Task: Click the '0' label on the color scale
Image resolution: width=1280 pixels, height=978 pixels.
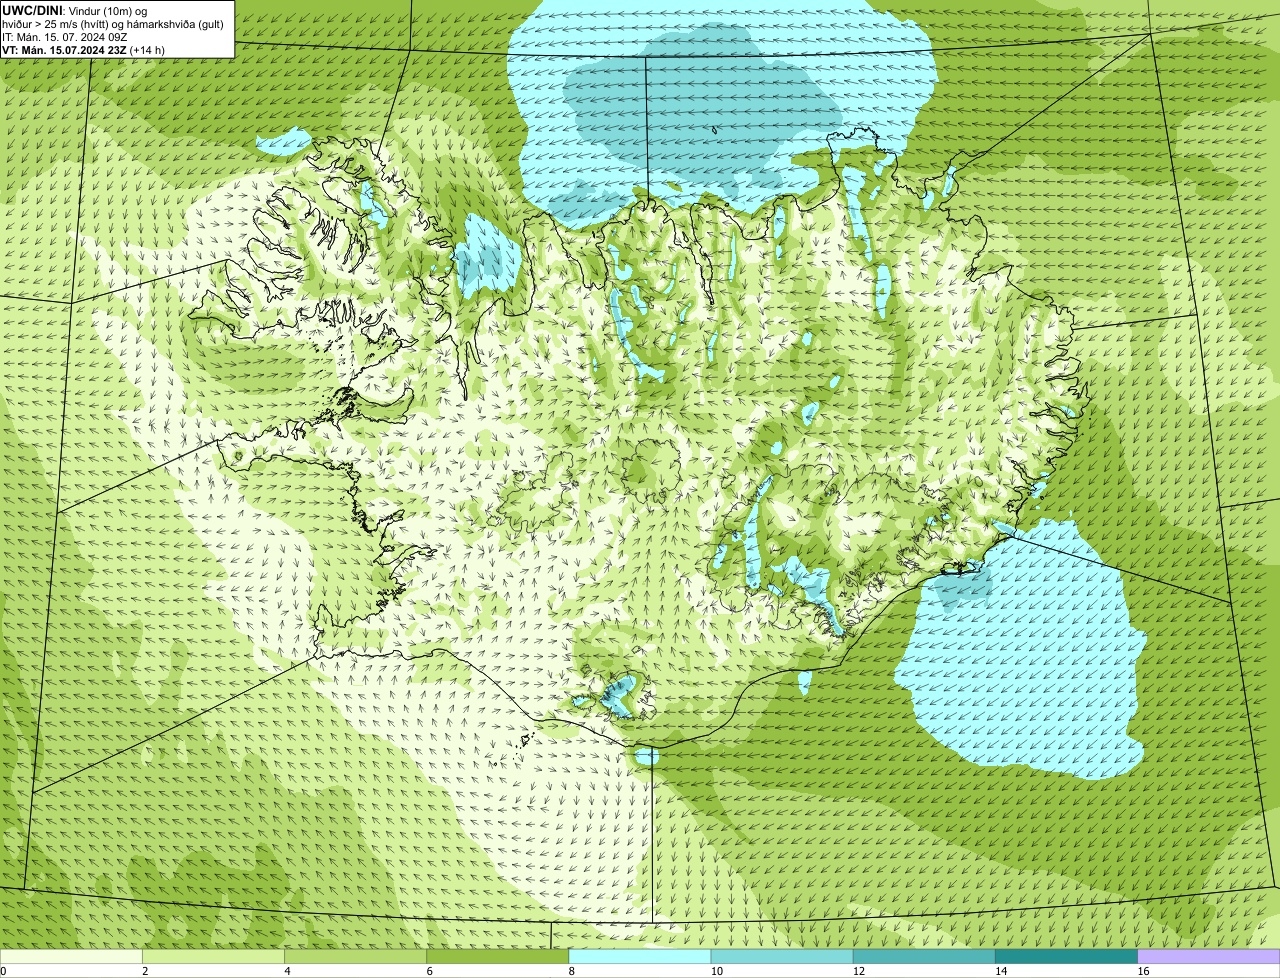Action: point(4,971)
